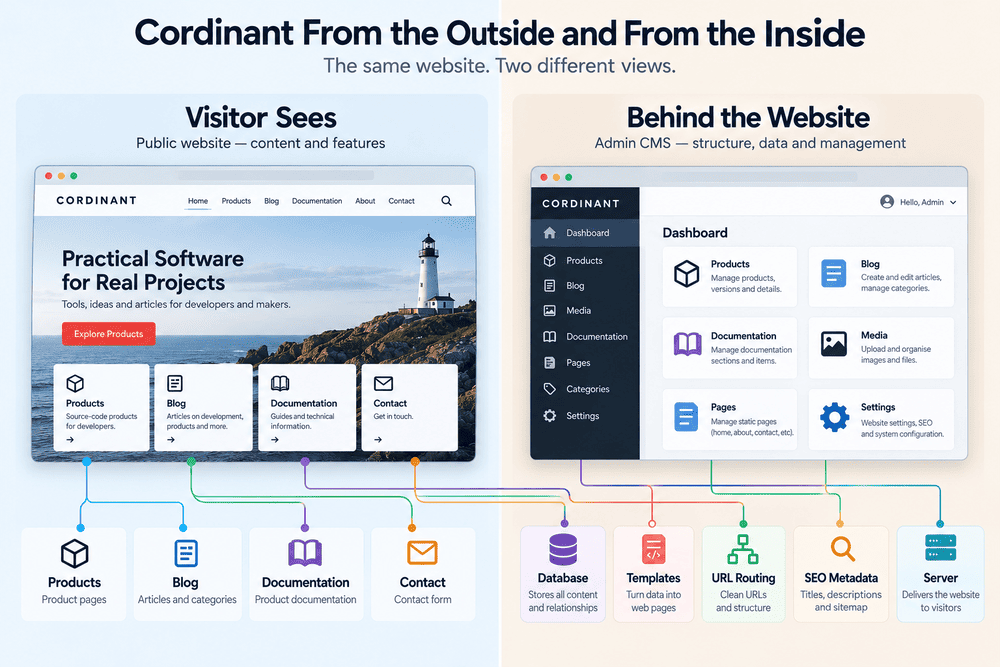Follow the arrow in hero Blog card

(171, 439)
